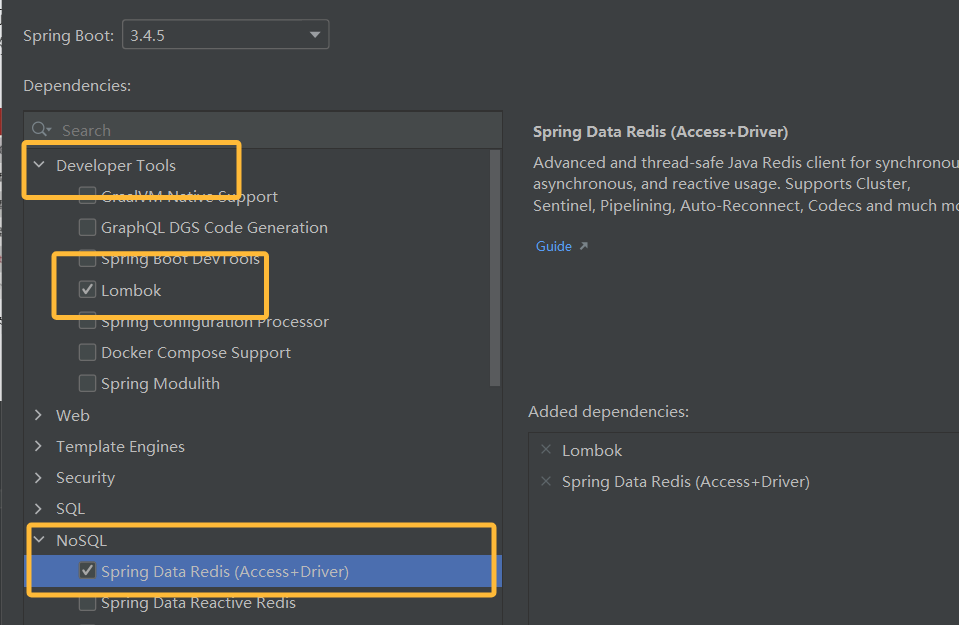The width and height of the screenshot is (959, 625).
Task: Expand the SQL category
Action: 39,508
